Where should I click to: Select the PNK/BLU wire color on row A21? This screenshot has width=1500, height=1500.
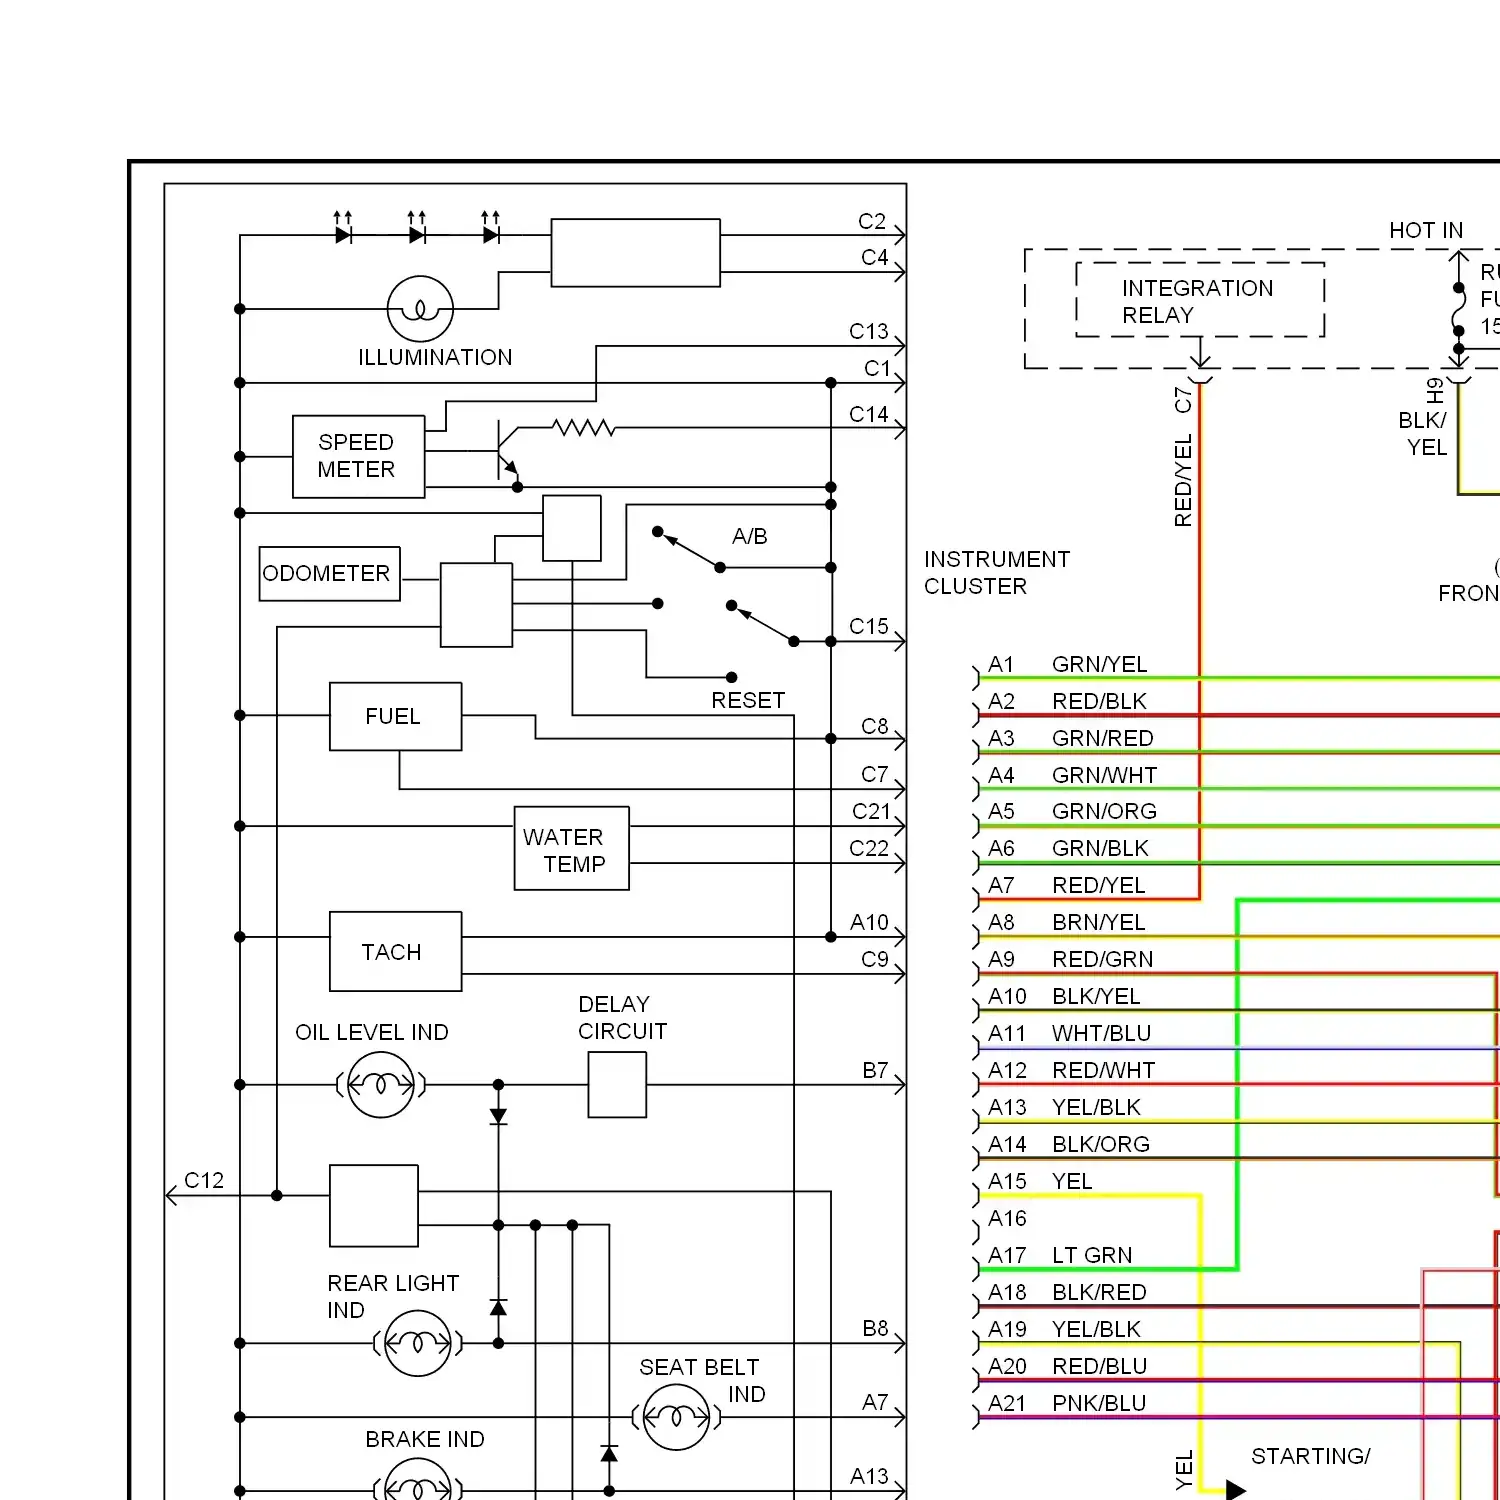[x=1099, y=1403]
